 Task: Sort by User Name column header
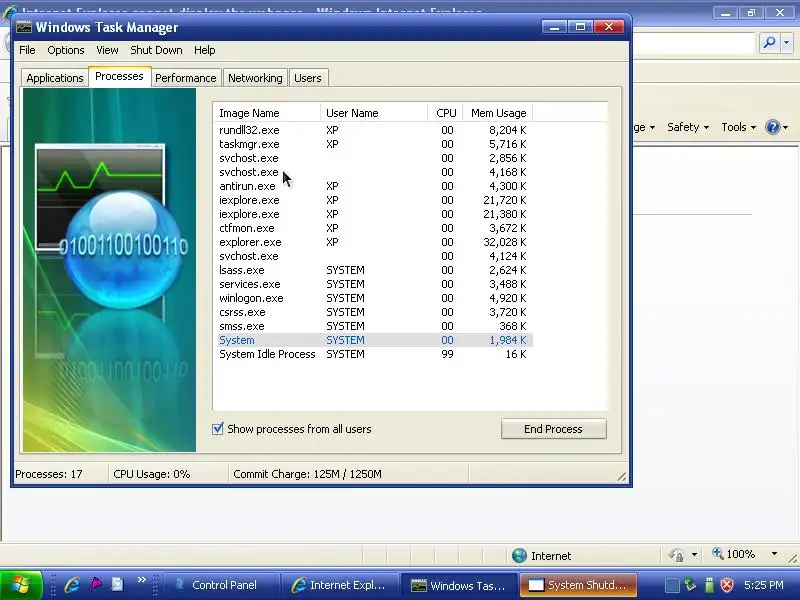click(373, 113)
